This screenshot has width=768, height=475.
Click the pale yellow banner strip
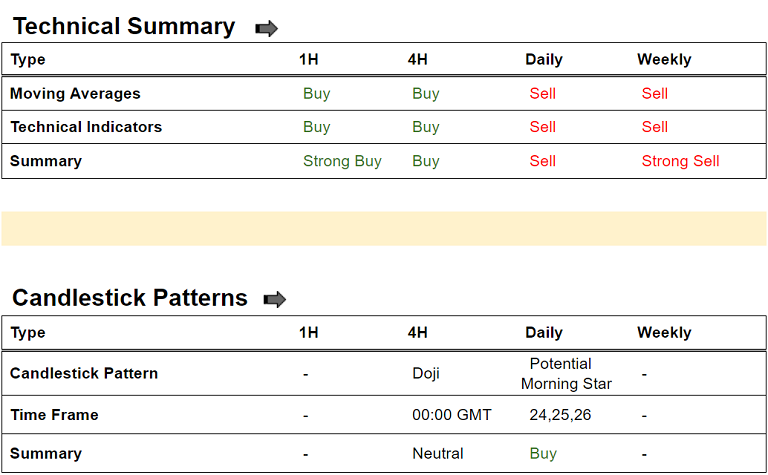click(384, 228)
